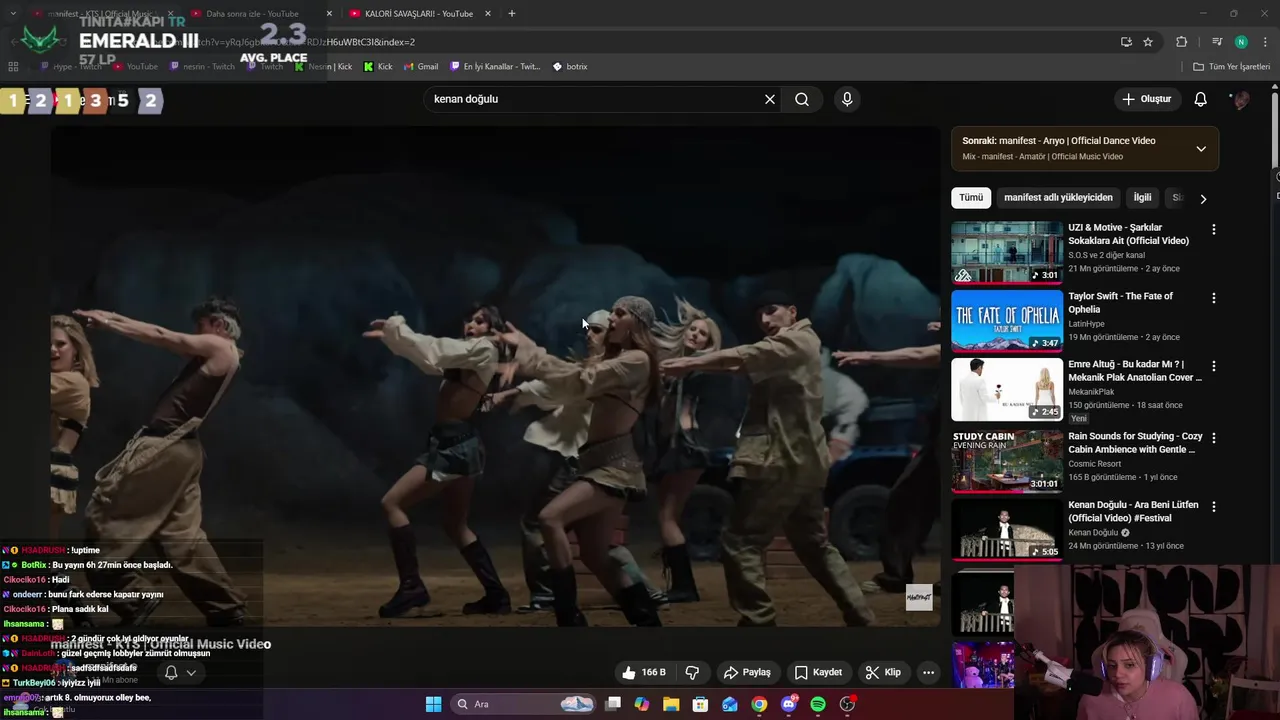Create a clip with Klip scissors button
The height and width of the screenshot is (720, 1280).
point(883,672)
